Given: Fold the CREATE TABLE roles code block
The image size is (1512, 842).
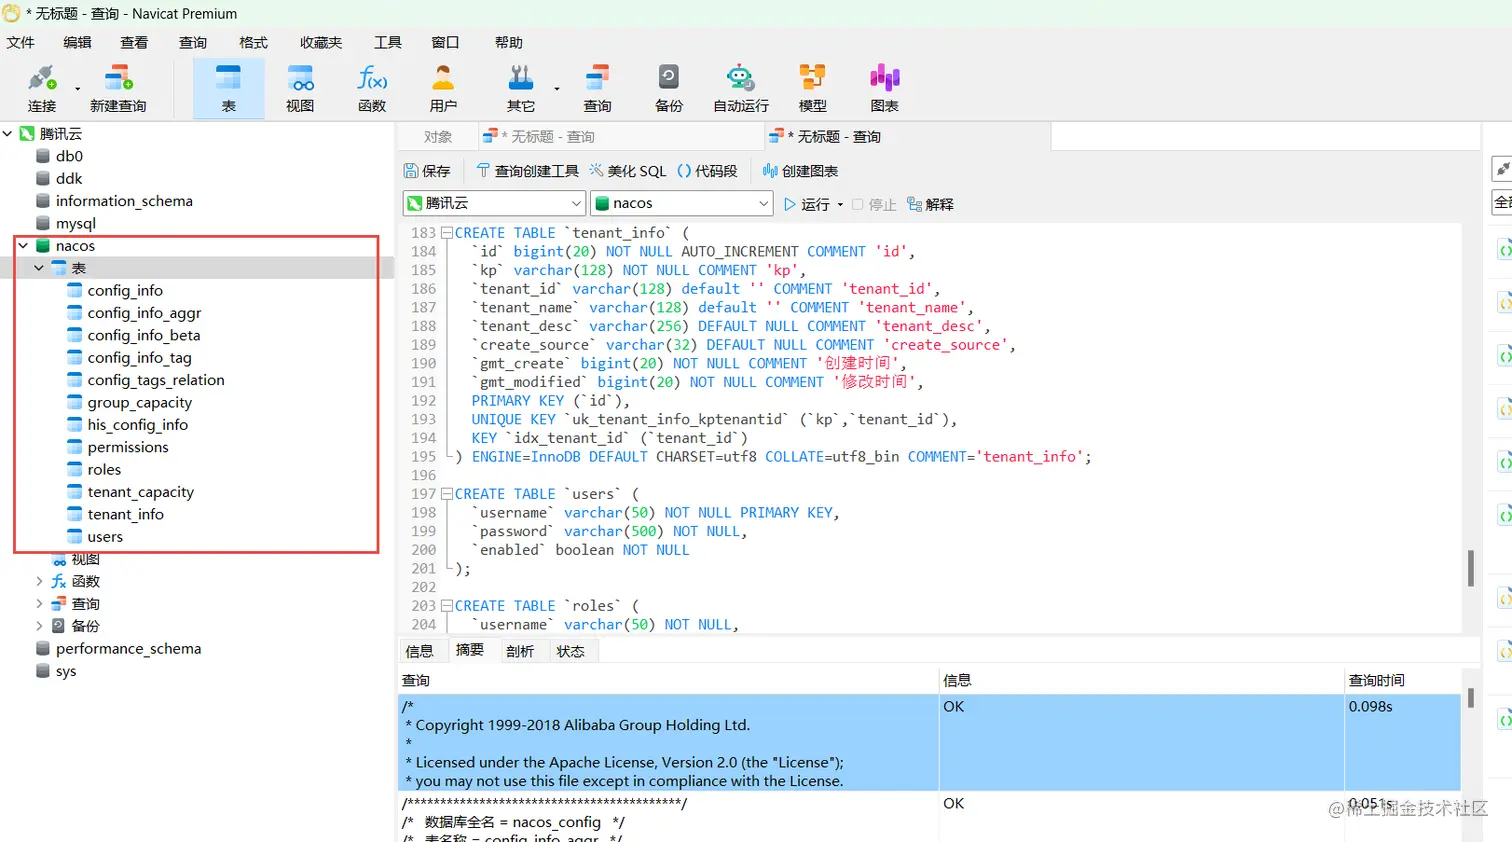Looking at the screenshot, I should pyautogui.click(x=447, y=606).
